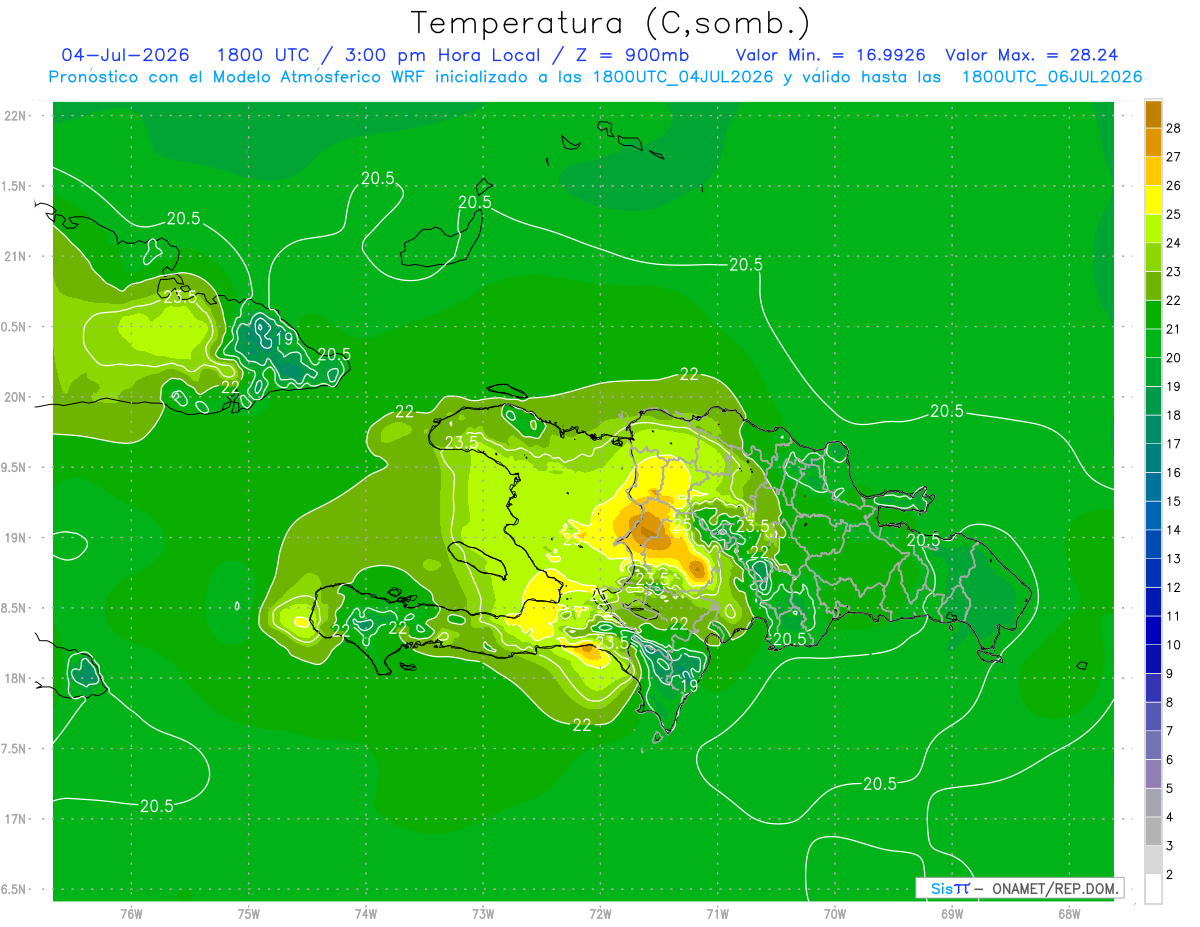Click the "18N" latitude axis label
Viewport: 1200px width, 927px height.
15,679
